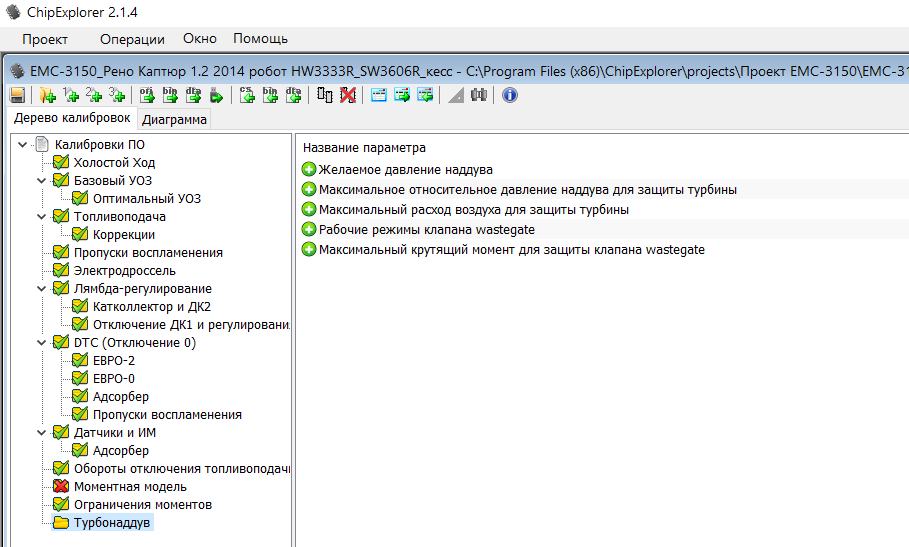Viewport: 909px width, 547px height.
Task: Click the red X compare icon in toolbar
Action: point(347,96)
